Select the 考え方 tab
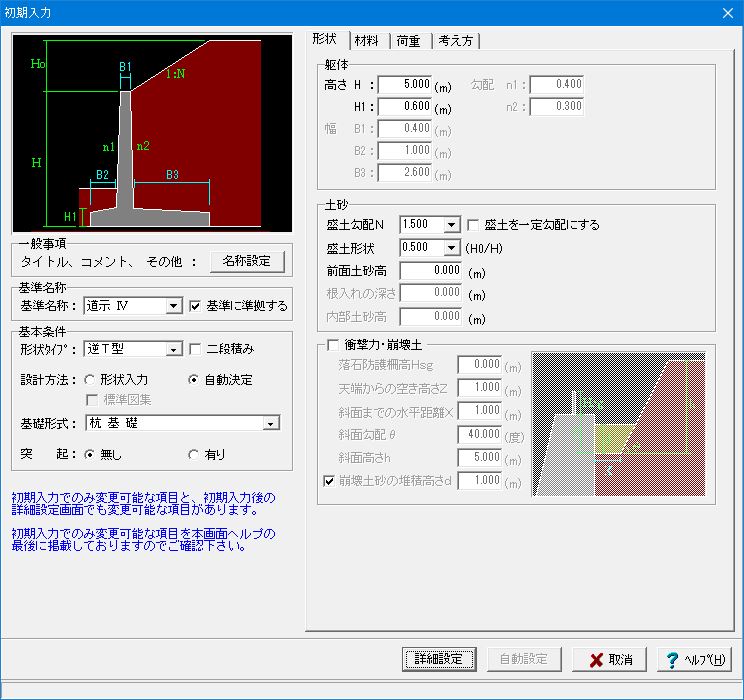The height and width of the screenshot is (700, 744). (456, 41)
